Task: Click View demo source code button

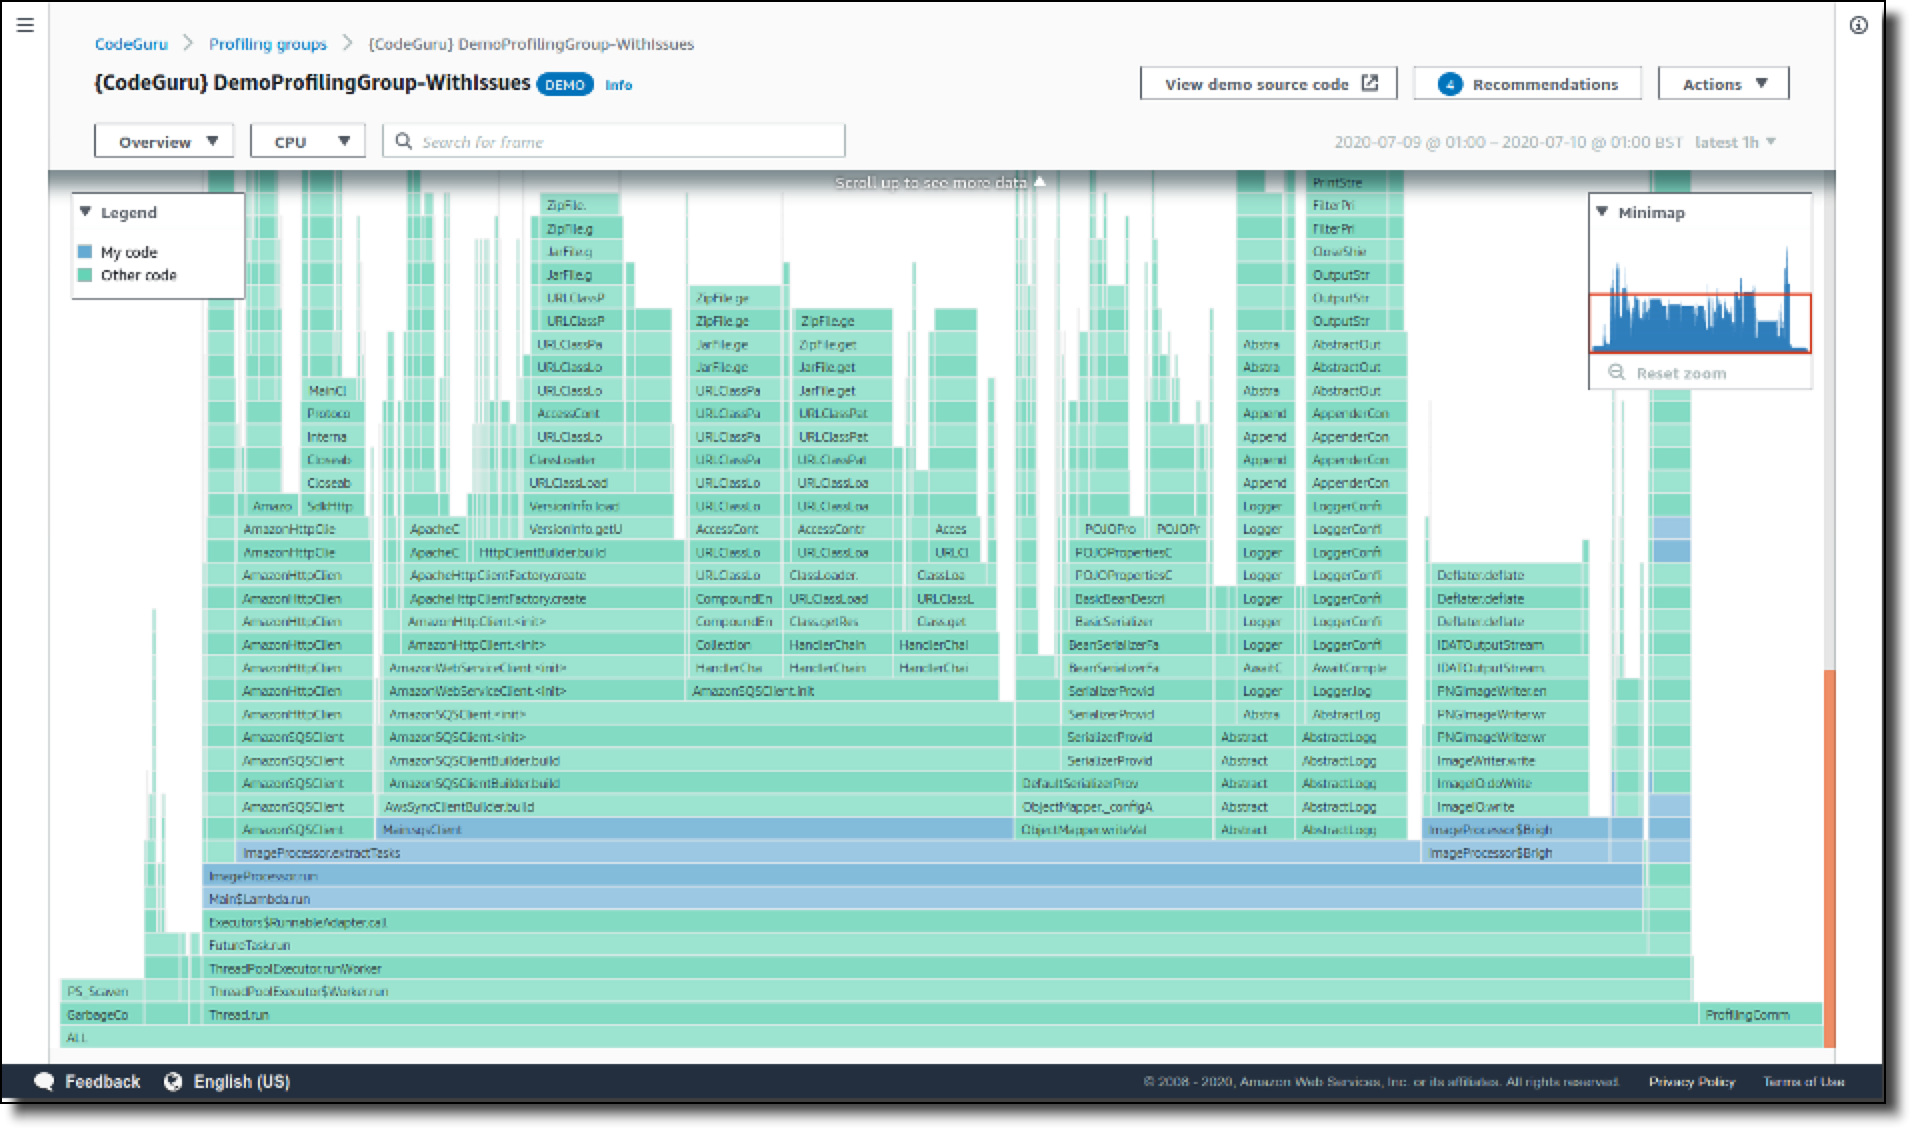Action: (x=1268, y=84)
